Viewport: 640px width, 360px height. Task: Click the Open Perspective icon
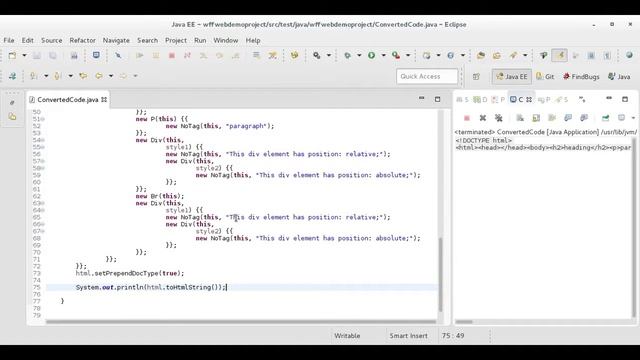coord(476,76)
